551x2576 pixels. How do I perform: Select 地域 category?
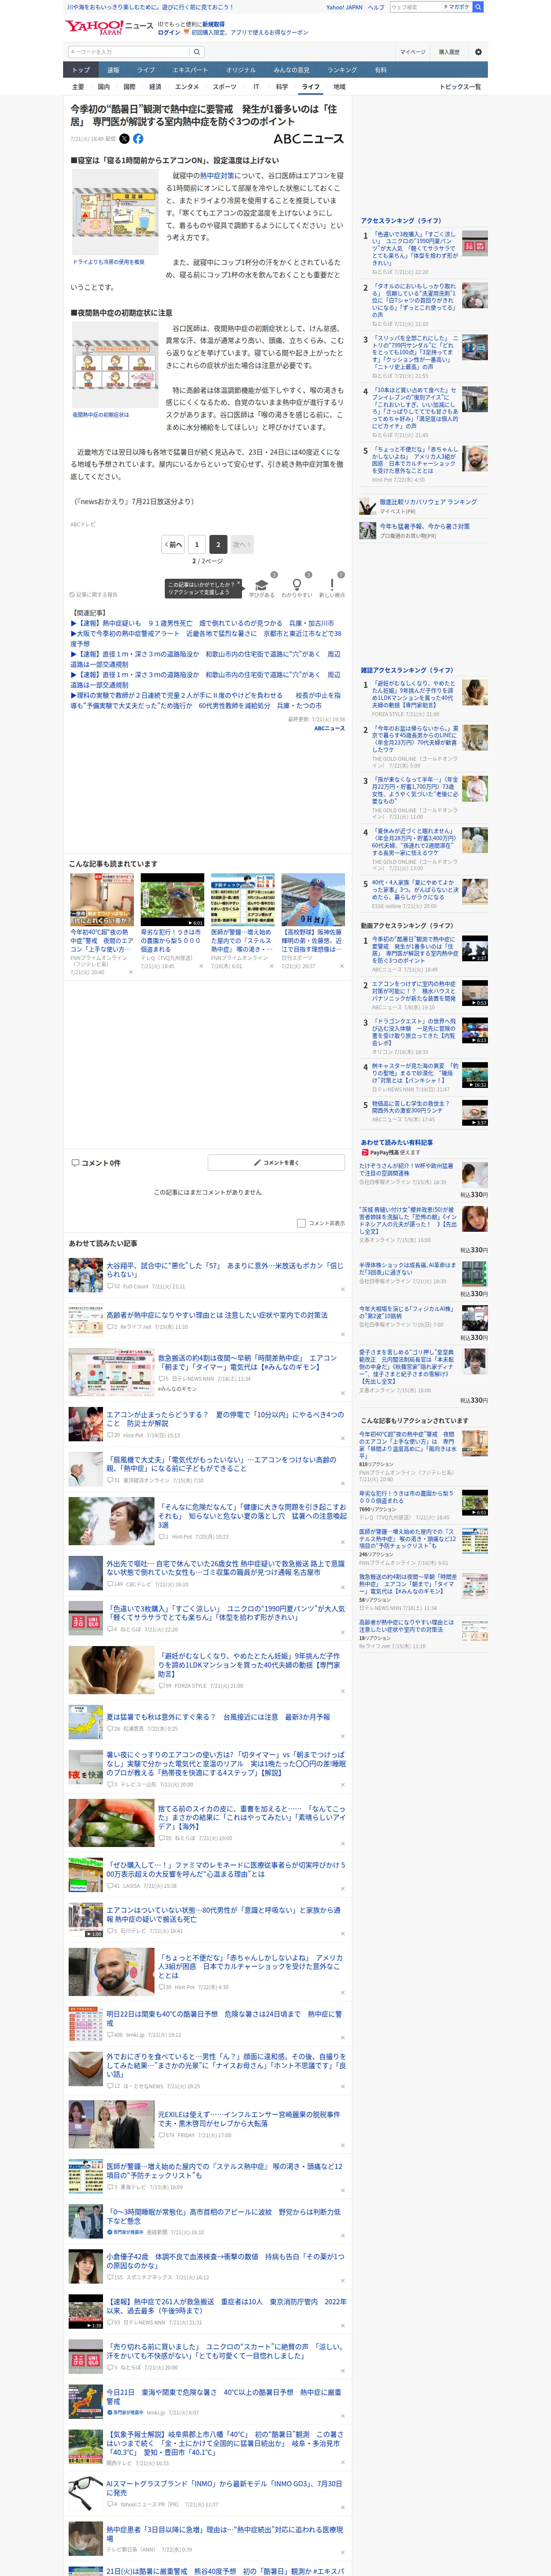tap(339, 87)
